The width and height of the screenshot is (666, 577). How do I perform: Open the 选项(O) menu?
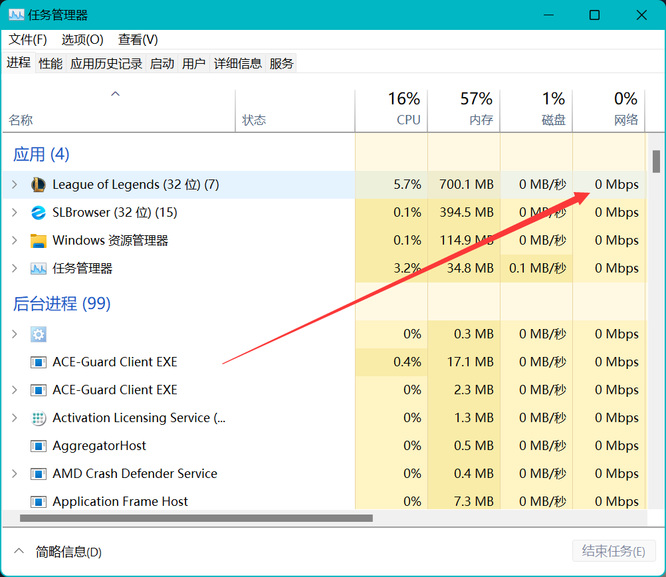point(82,40)
